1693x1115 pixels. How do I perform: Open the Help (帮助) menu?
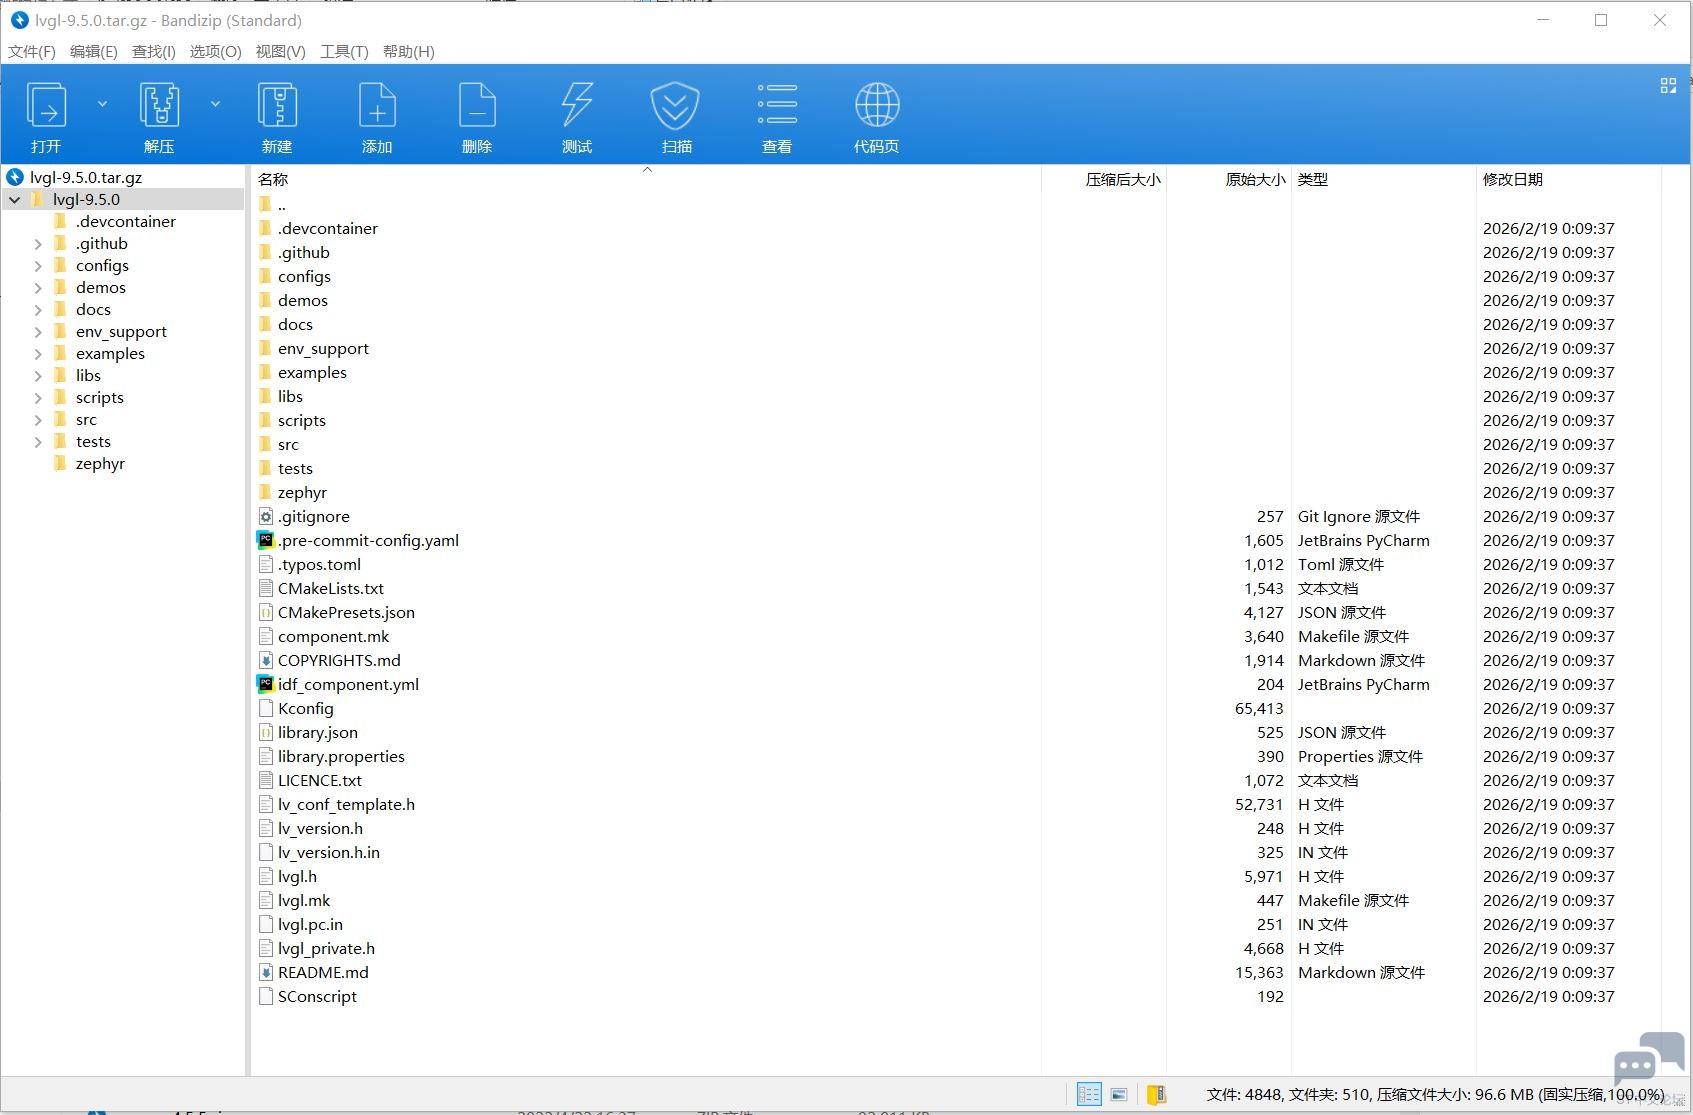(x=409, y=52)
